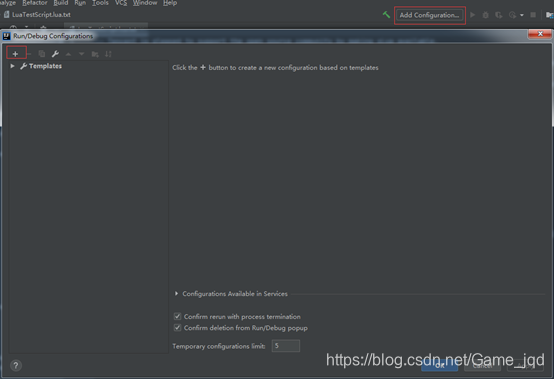Viewport: 554px width, 379px height.
Task: Open the Run menu
Action: [x=80, y=3]
